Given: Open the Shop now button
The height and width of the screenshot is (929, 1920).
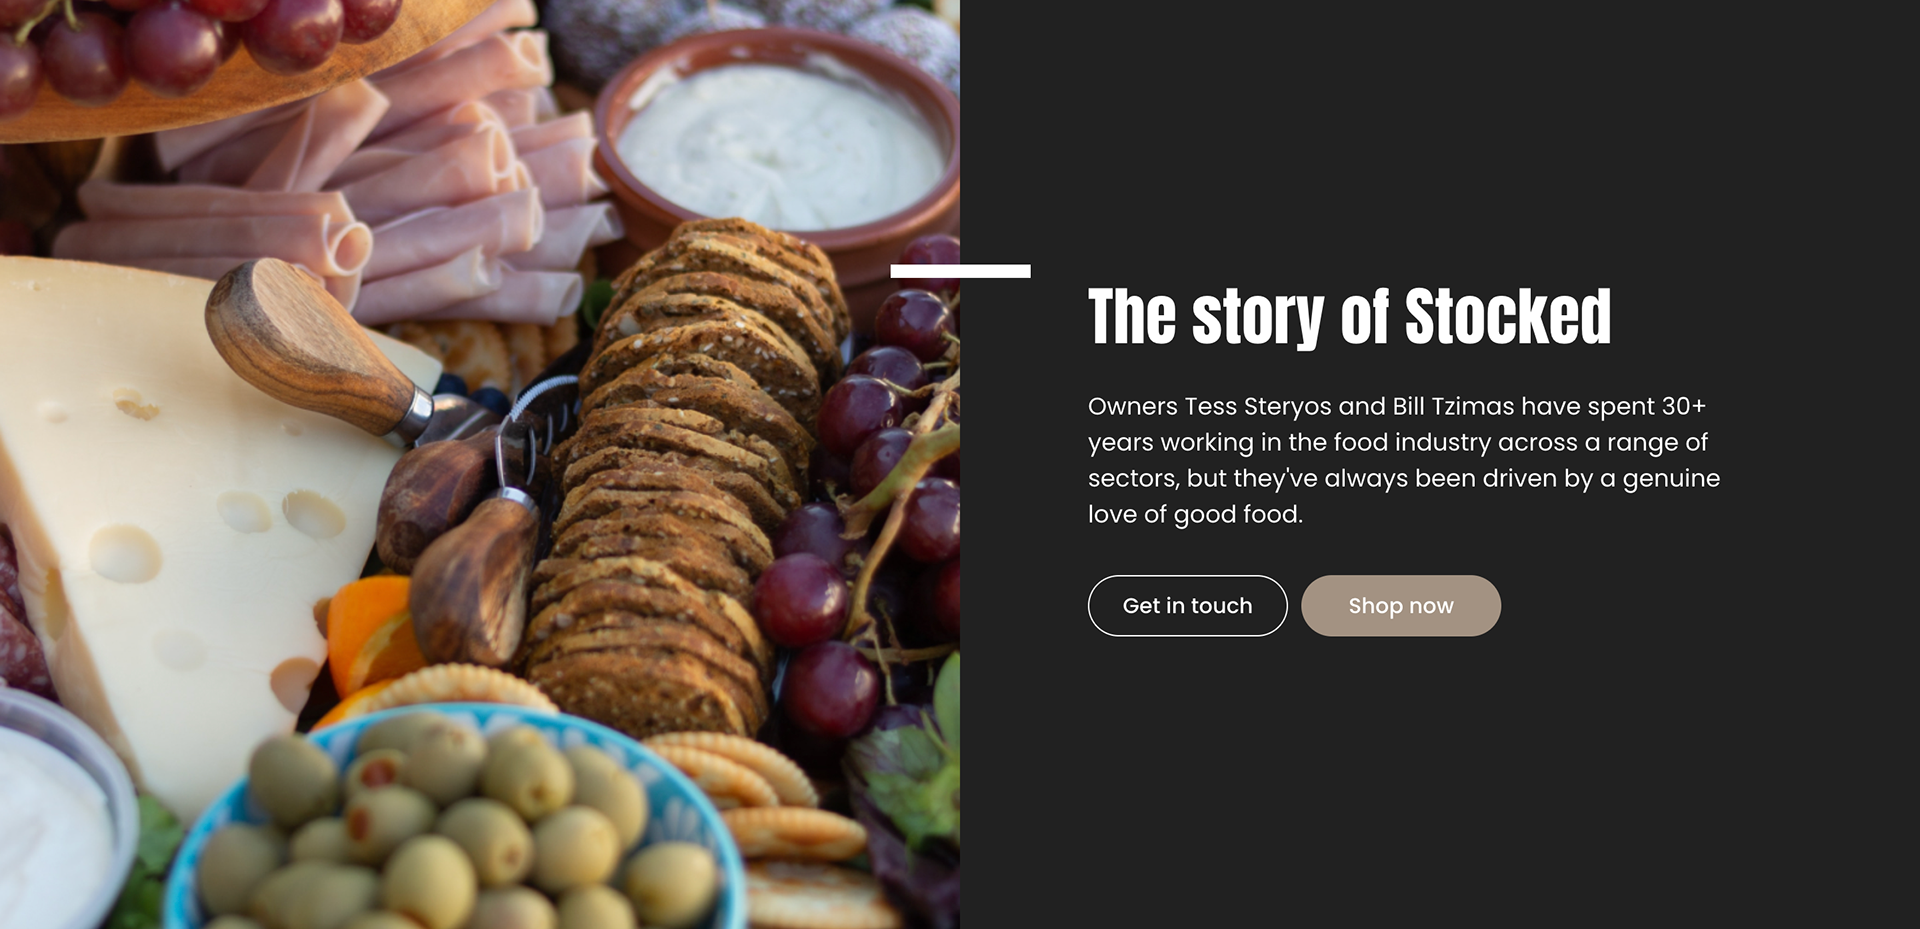Looking at the screenshot, I should (1400, 605).
